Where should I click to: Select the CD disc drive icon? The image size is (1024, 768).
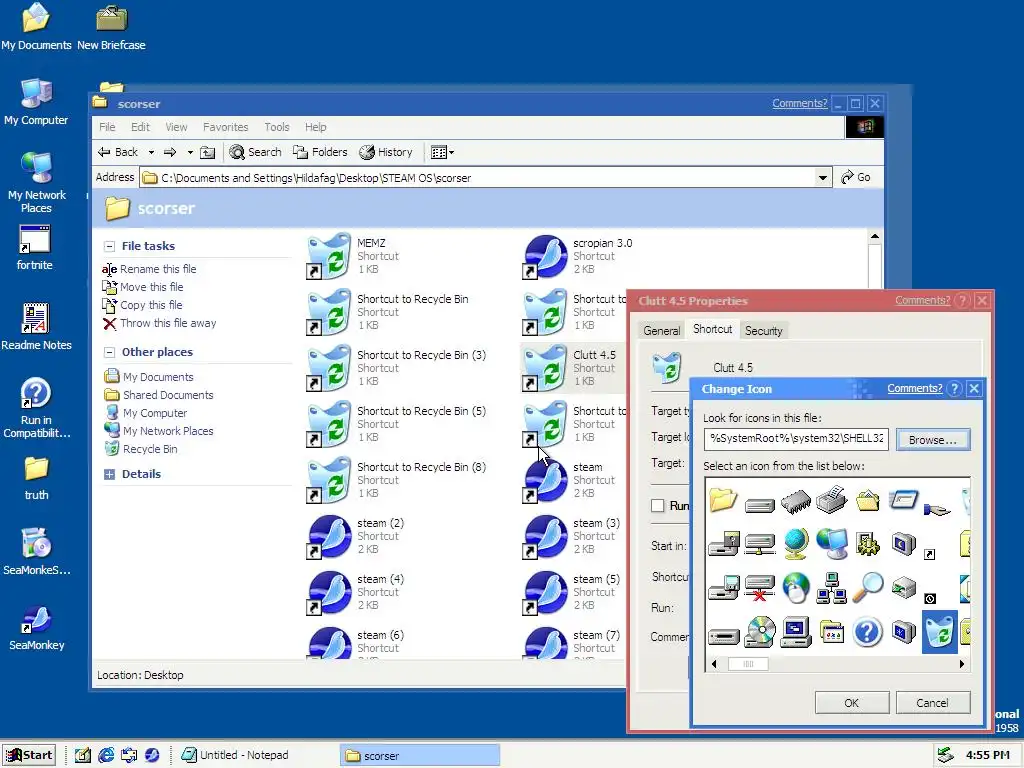coord(760,632)
